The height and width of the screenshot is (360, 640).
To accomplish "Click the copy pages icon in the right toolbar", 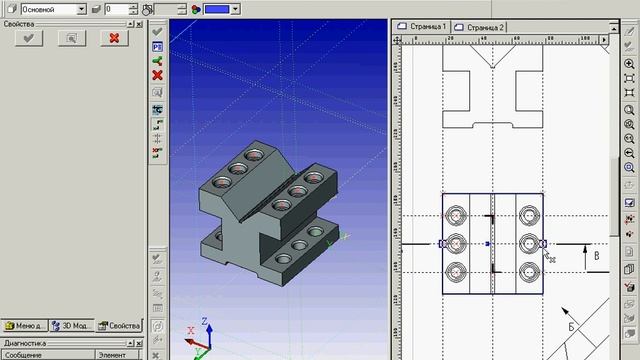I will pos(629,269).
